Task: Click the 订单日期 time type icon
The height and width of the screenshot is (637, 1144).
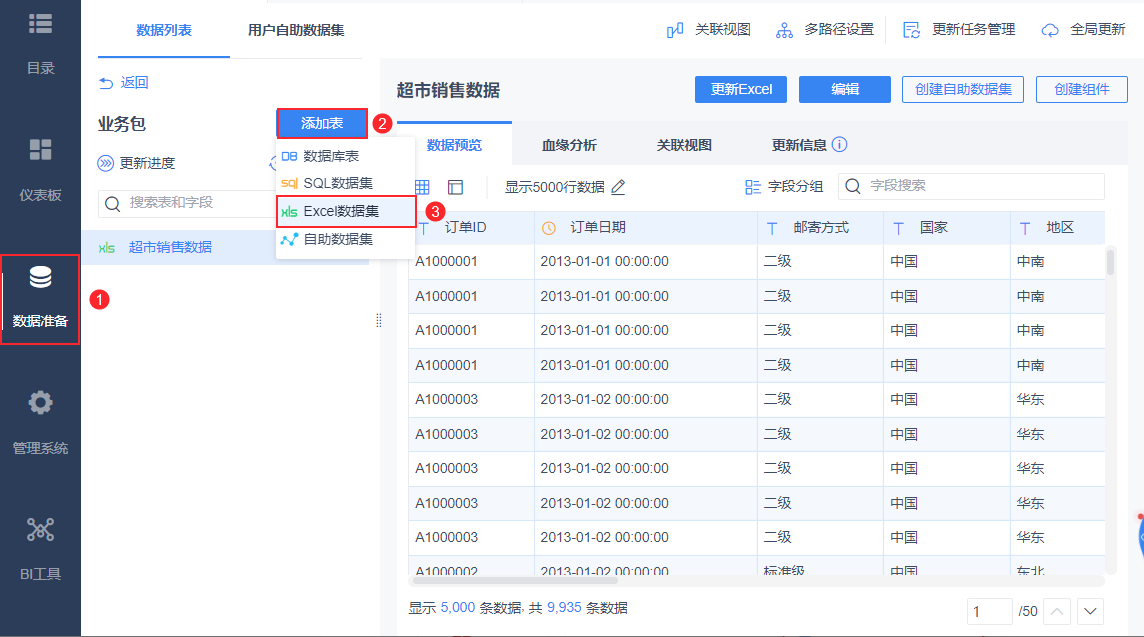Action: pyautogui.click(x=549, y=228)
